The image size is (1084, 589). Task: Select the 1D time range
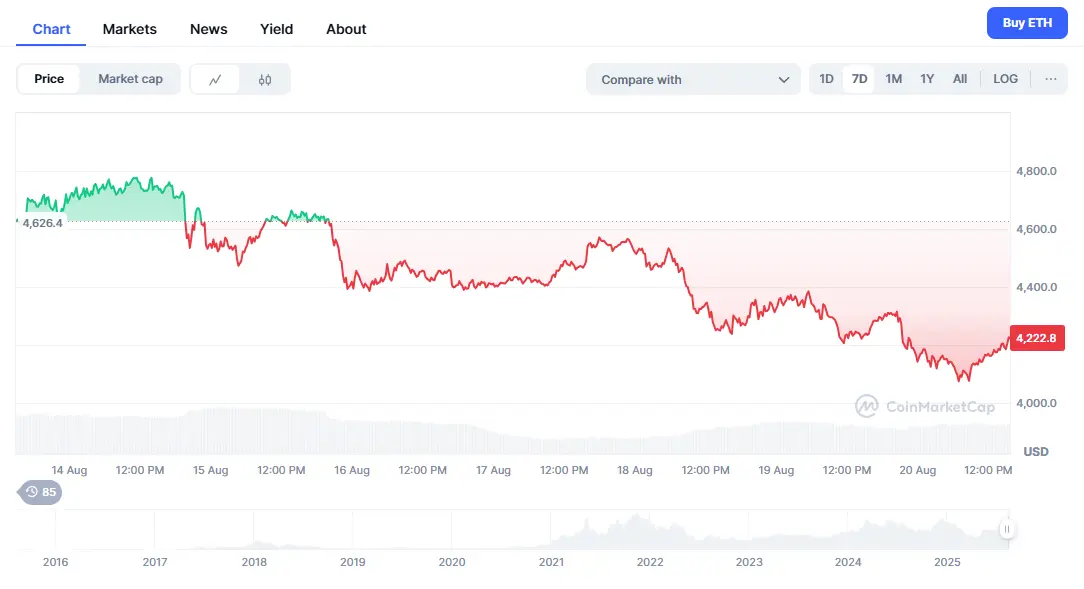pos(826,79)
